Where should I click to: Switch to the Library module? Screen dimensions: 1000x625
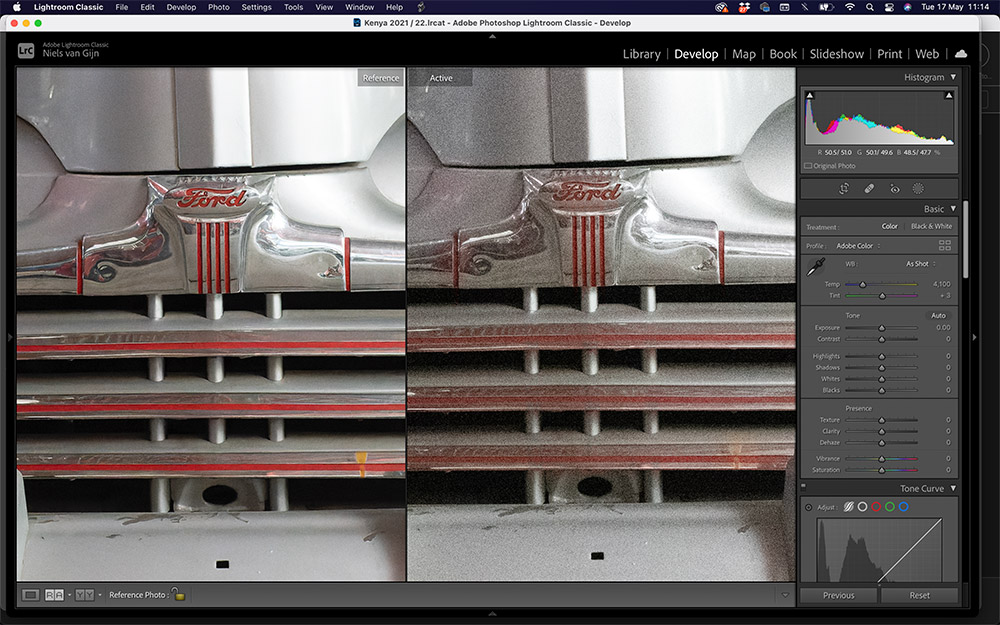coord(642,54)
